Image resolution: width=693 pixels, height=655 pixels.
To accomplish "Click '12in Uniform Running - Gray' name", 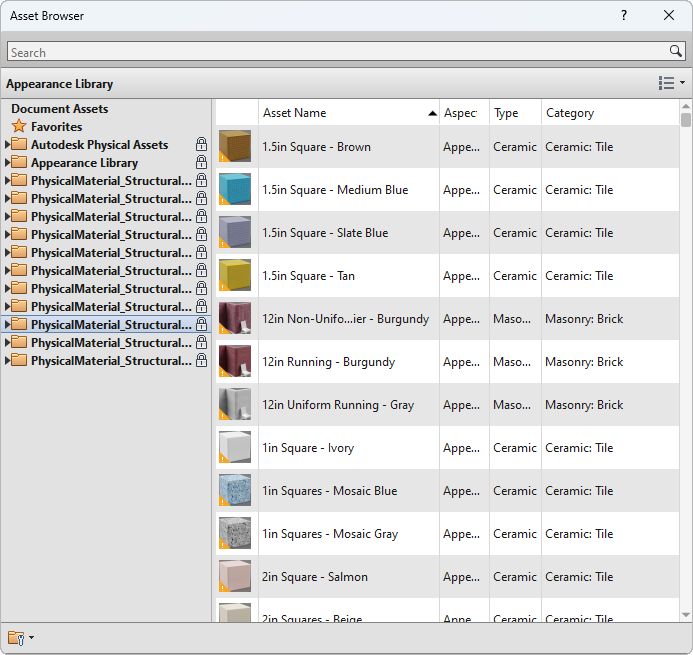I will (x=338, y=404).
